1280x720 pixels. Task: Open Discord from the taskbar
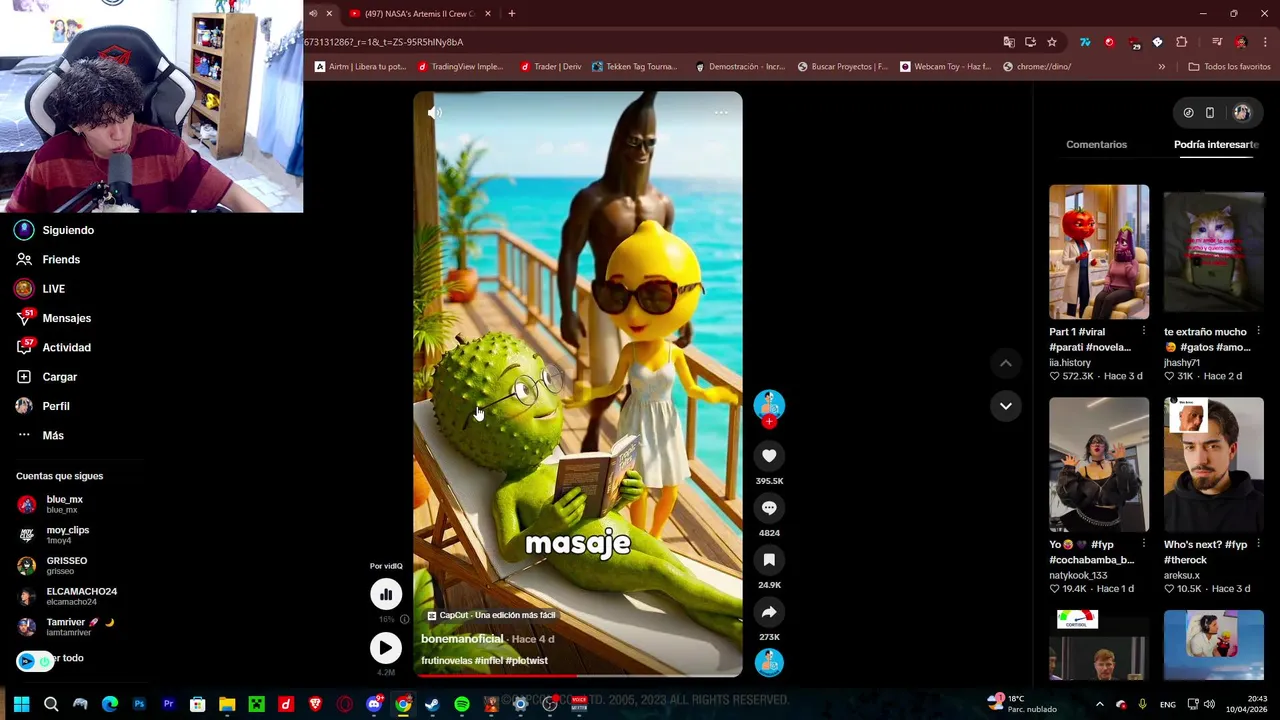click(x=374, y=705)
